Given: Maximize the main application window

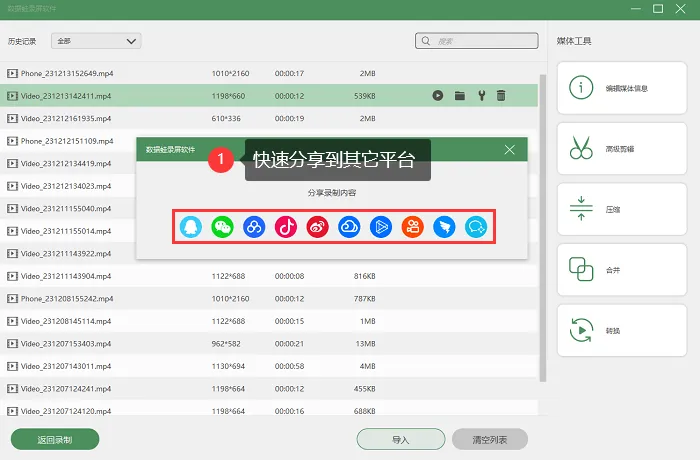Looking at the screenshot, I should tap(658, 8).
